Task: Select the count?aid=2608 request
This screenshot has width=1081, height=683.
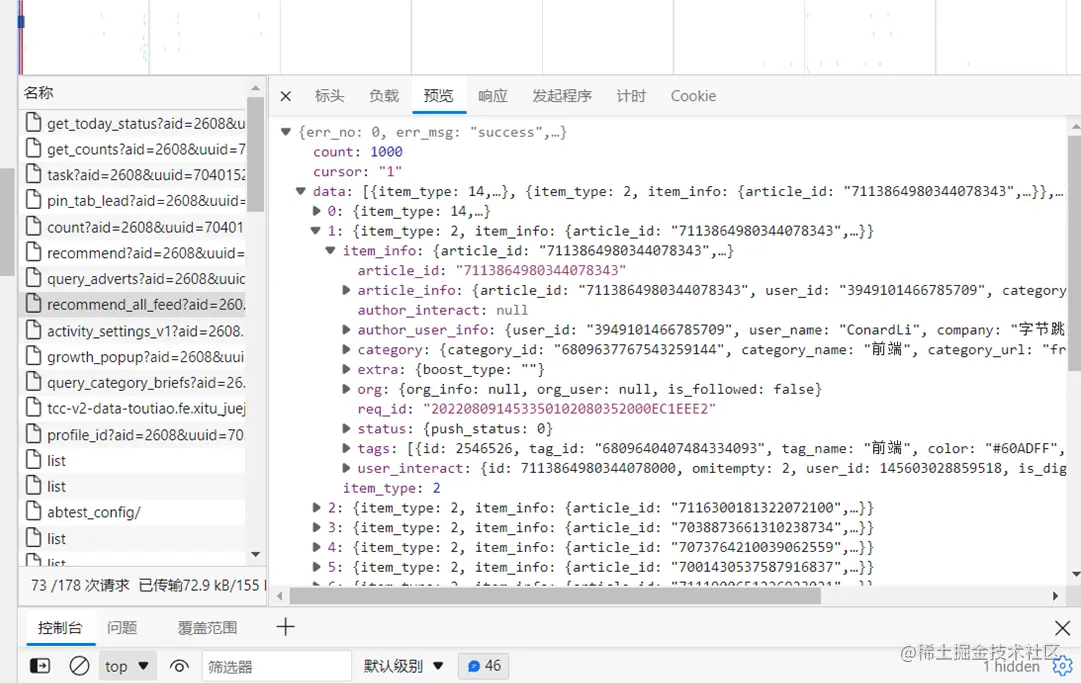Action: coord(133,227)
